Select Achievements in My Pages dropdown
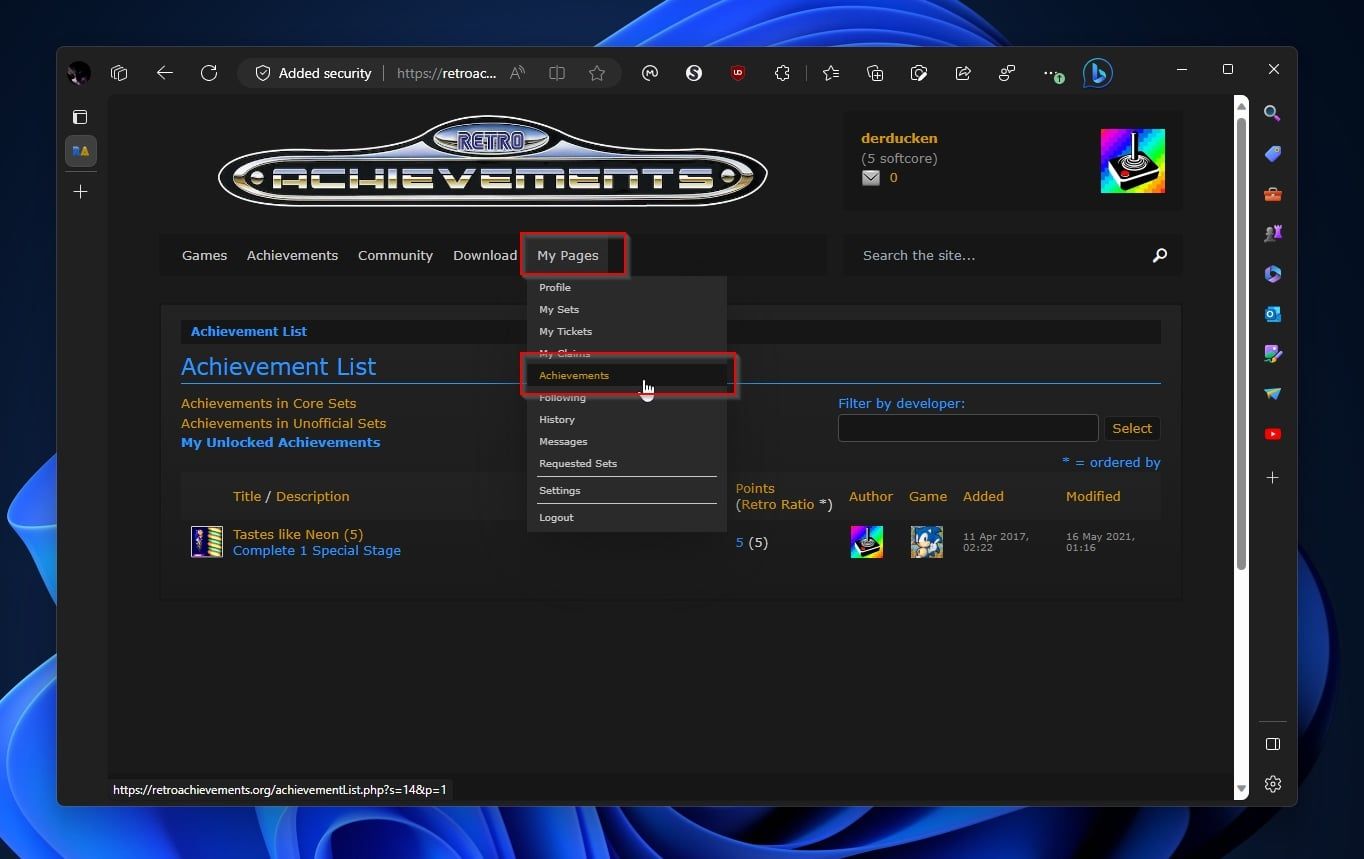Screen dimensions: 1364x859 574,376
